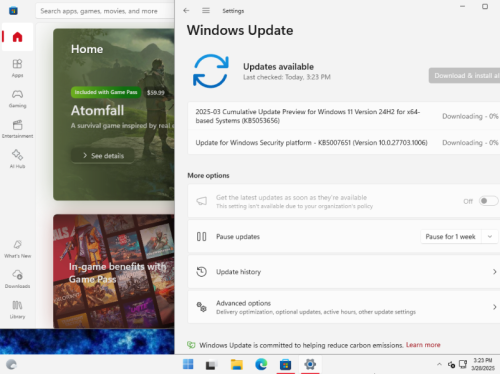Click the Microsoft Store logo icon
The image size is (500, 374).
click(x=13, y=11)
